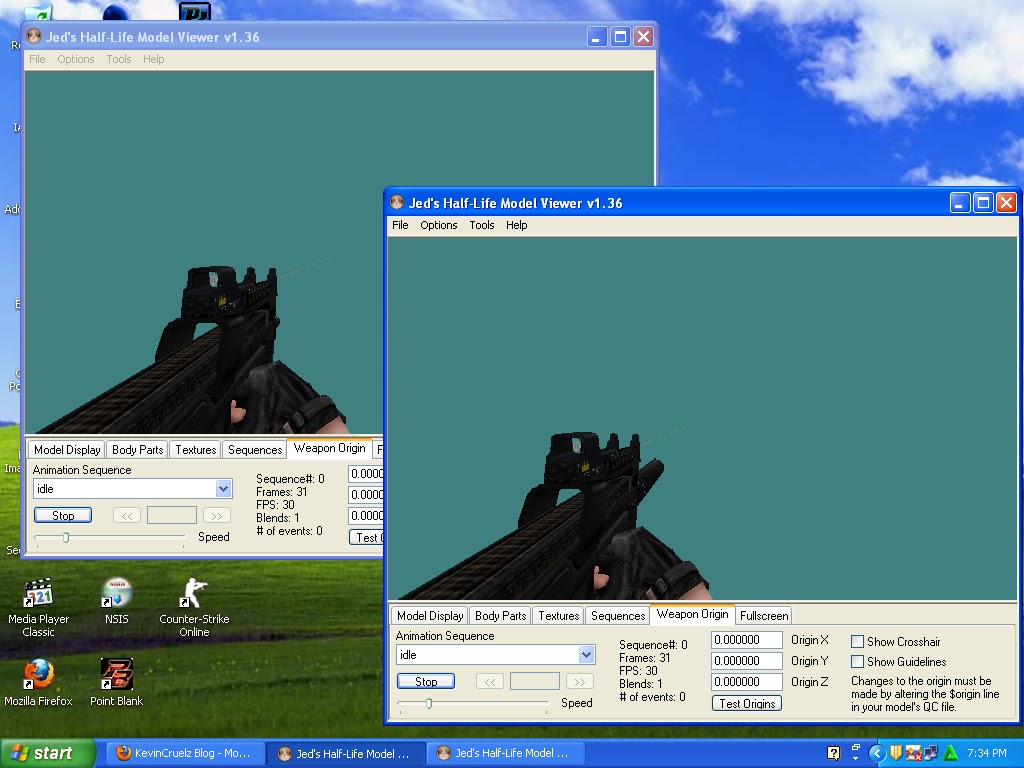
Task: Expand hidden tray icons arrow
Action: coord(876,753)
